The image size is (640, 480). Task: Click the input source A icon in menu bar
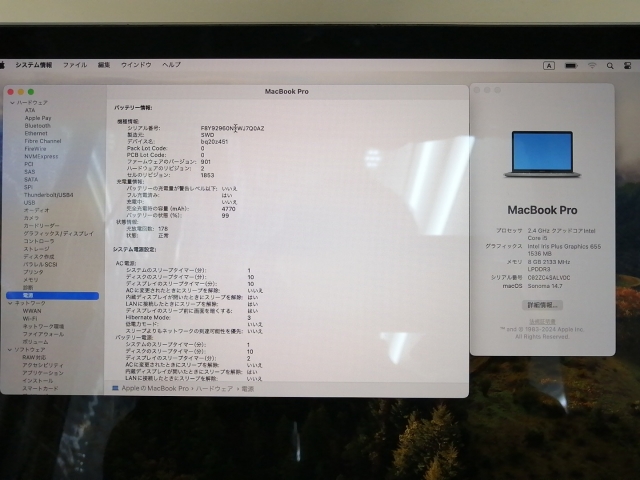click(x=549, y=65)
